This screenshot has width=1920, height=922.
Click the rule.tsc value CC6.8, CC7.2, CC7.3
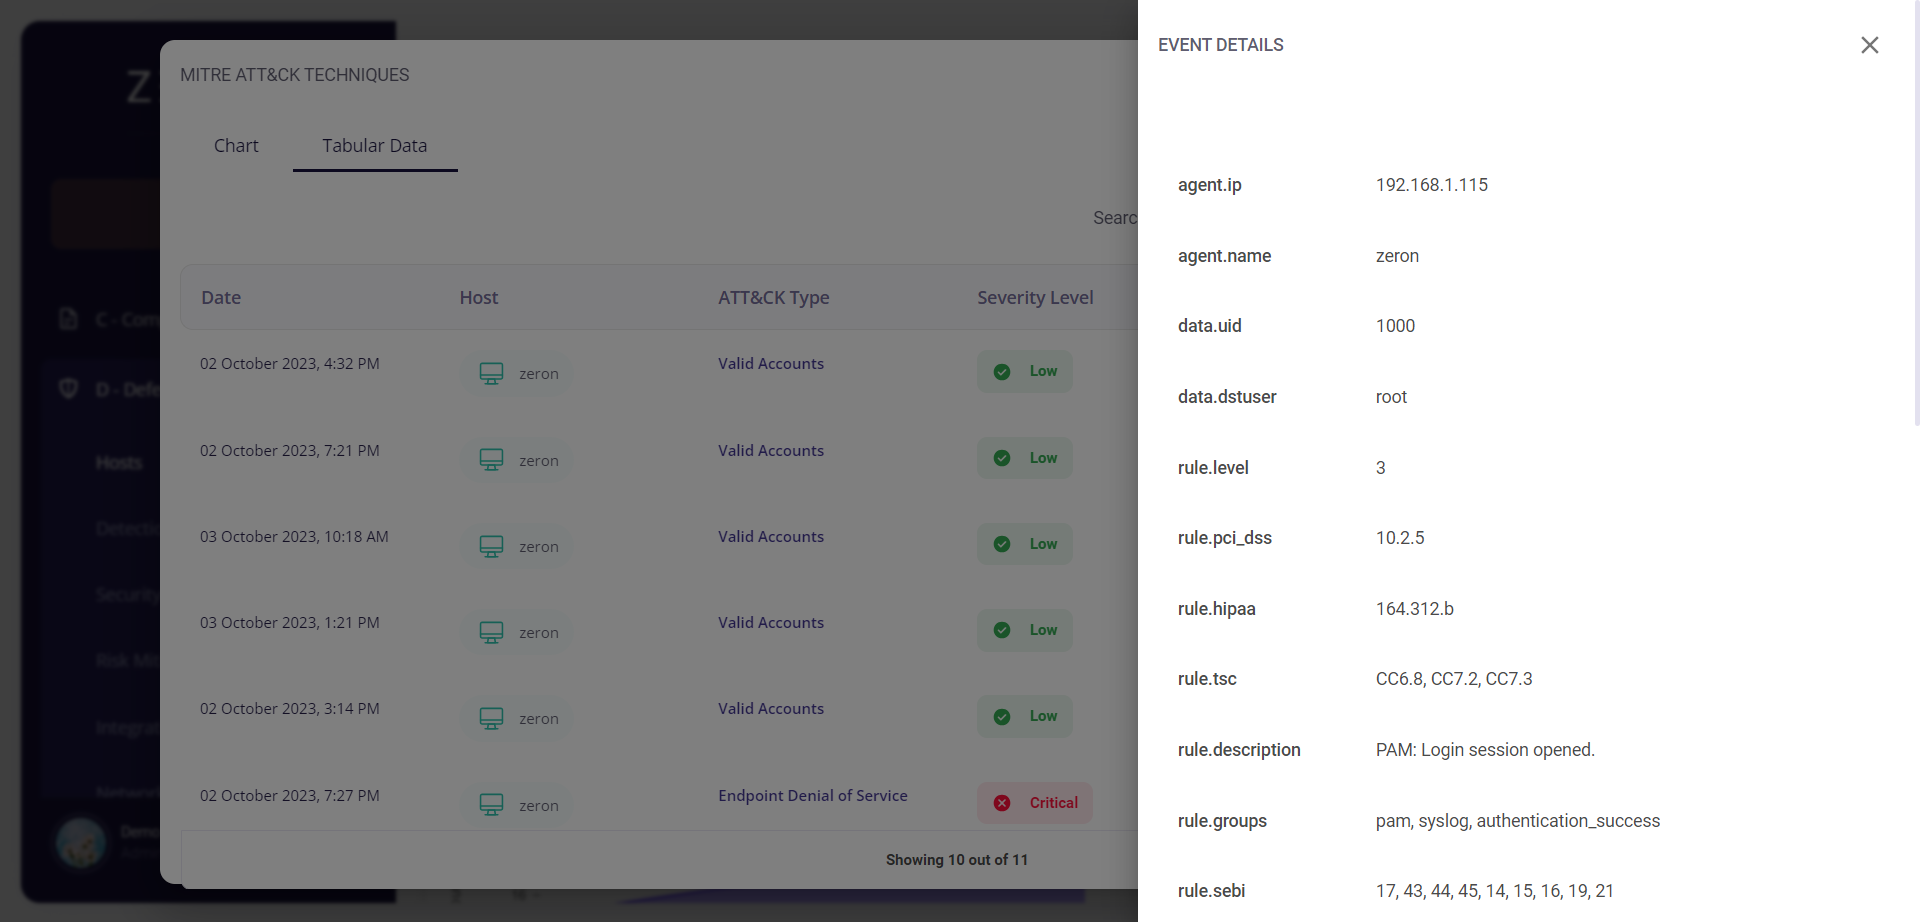pos(1454,679)
